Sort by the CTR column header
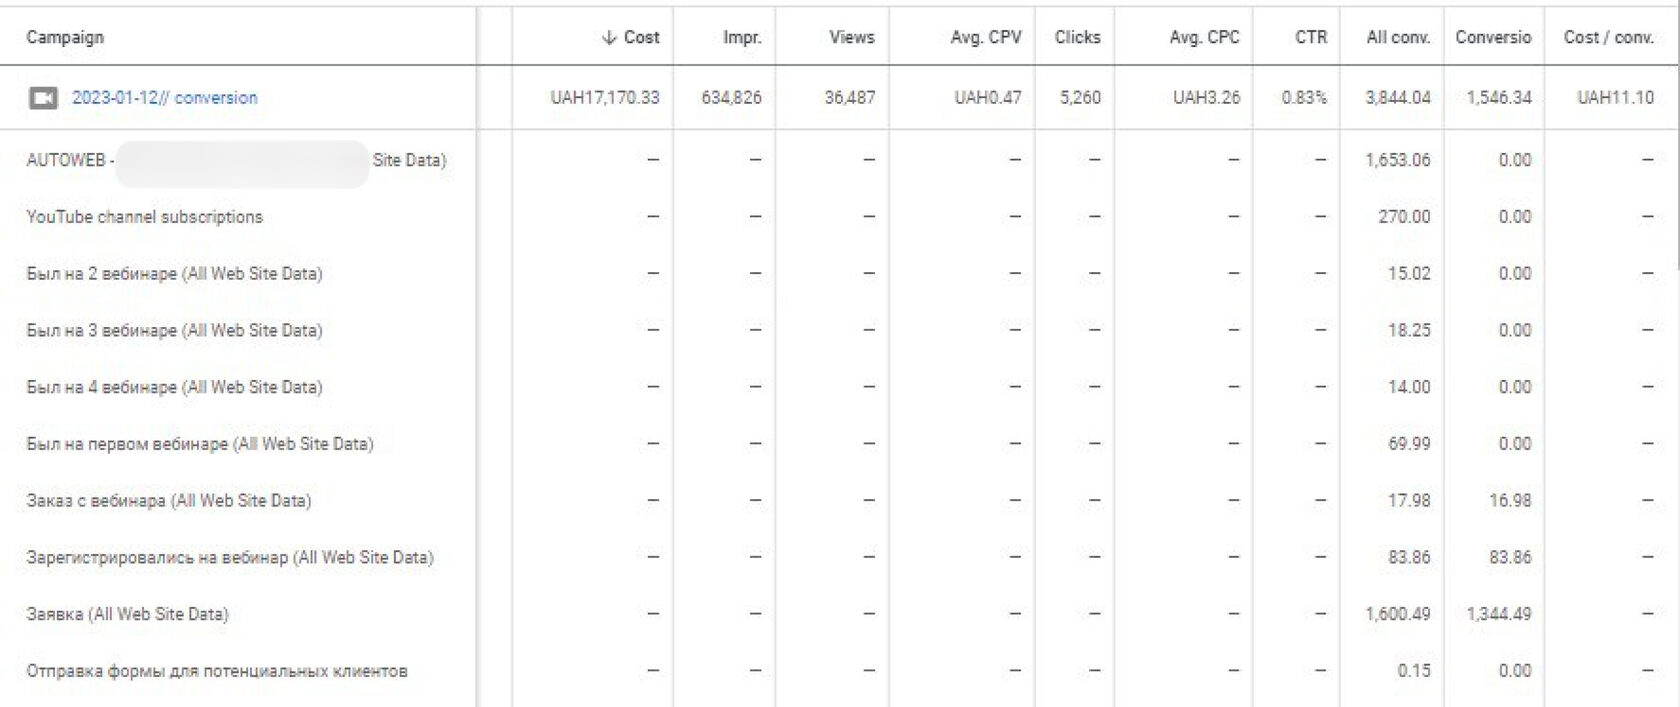Image resolution: width=1680 pixels, height=707 pixels. tap(1311, 37)
